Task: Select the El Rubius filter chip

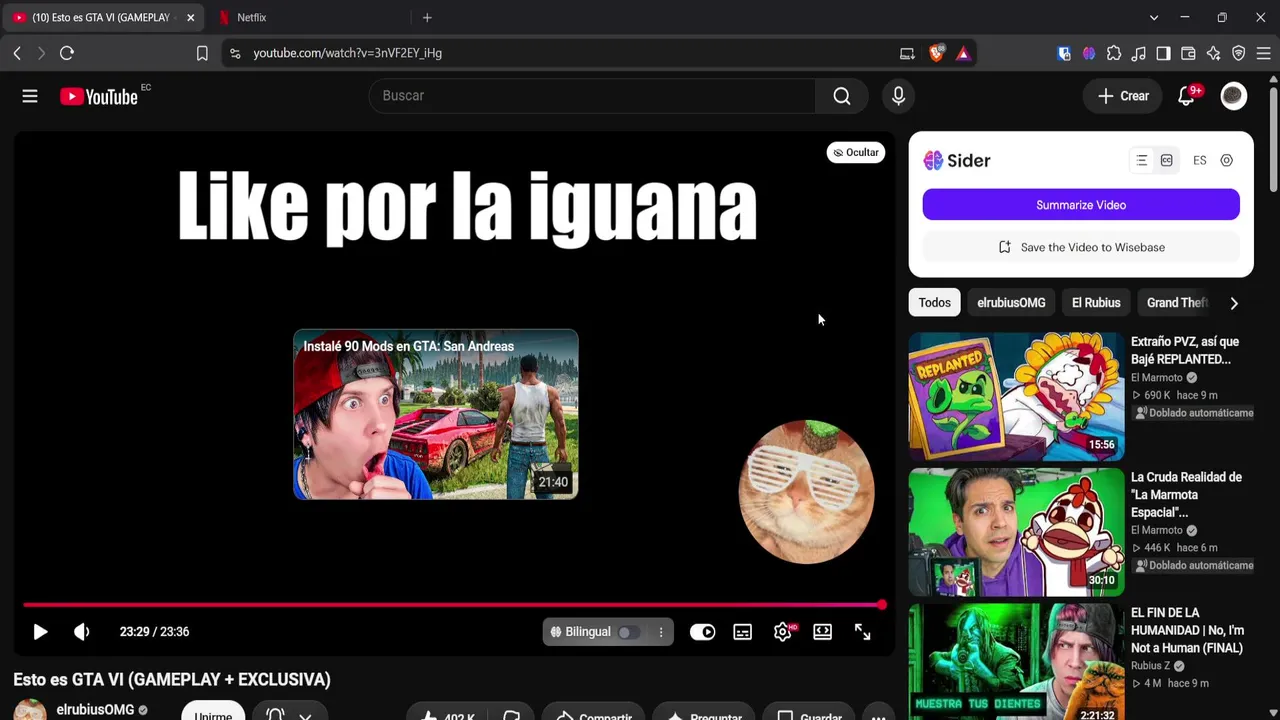Action: [x=1096, y=303]
